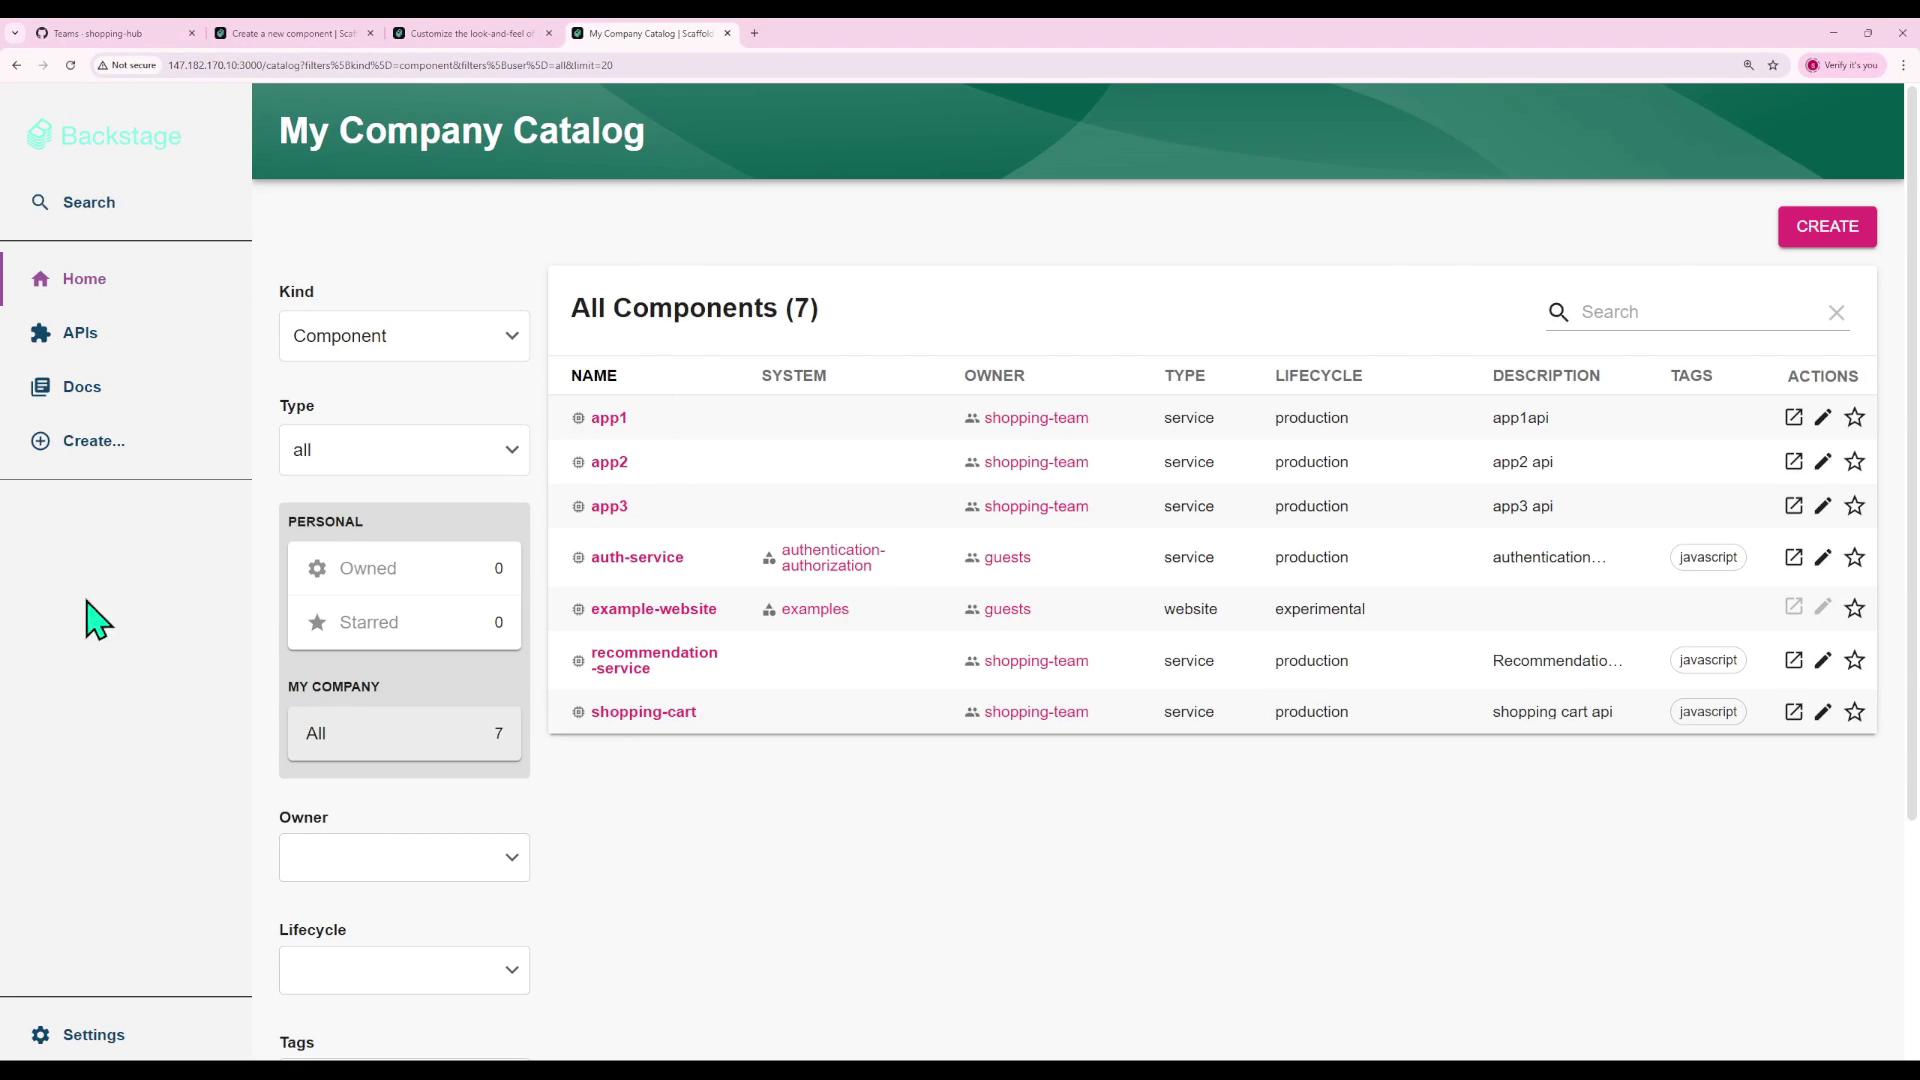The width and height of the screenshot is (1920, 1080).
Task: Open browser zoom control icon
Action: pos(1749,65)
